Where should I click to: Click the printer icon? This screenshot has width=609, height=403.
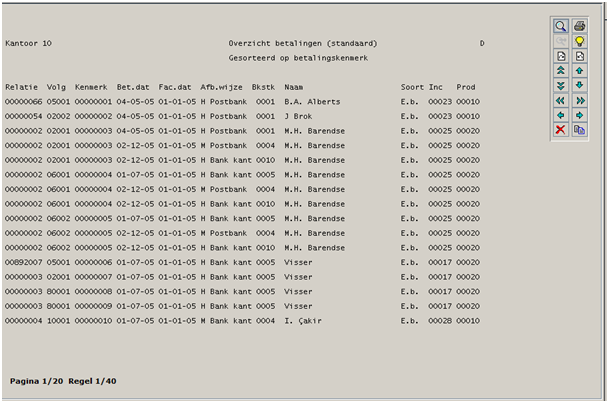coord(579,26)
